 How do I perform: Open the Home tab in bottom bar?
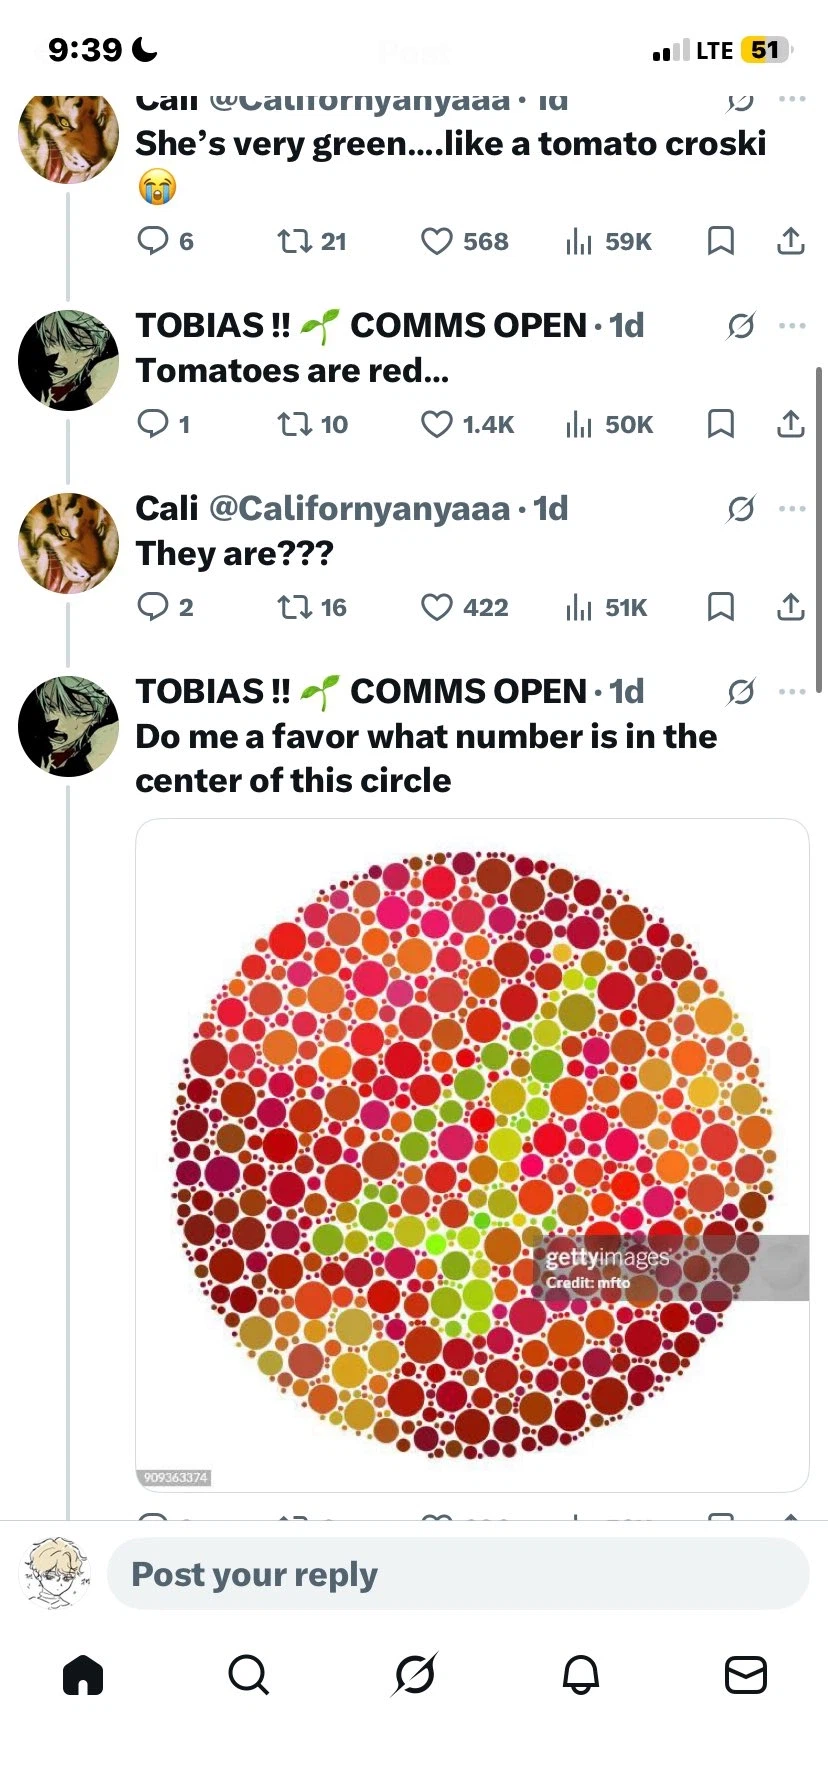[x=83, y=1674]
